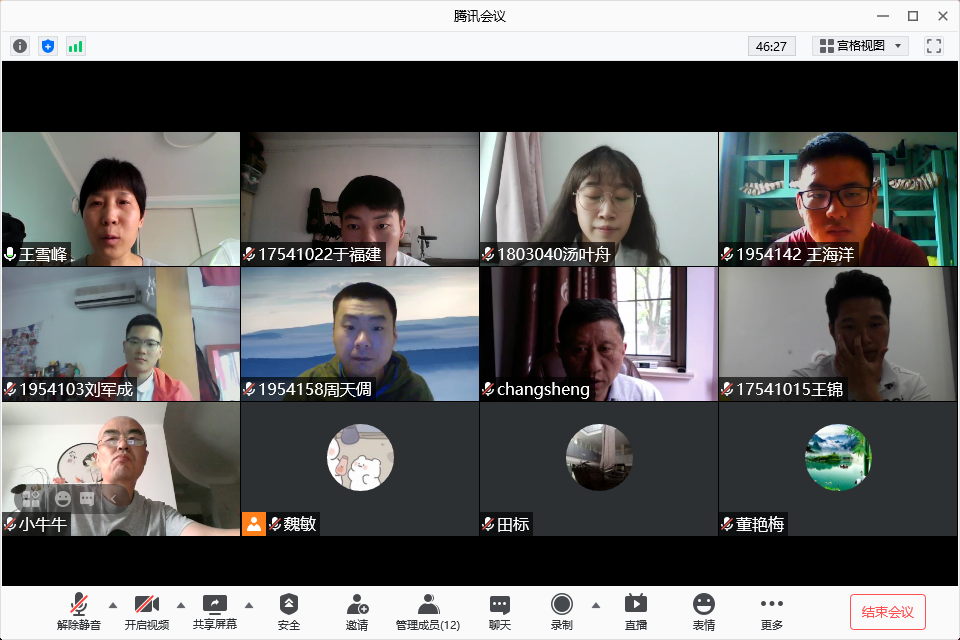Expand audio options arrow beside 解除静音
The image size is (960, 640).
click(x=112, y=605)
